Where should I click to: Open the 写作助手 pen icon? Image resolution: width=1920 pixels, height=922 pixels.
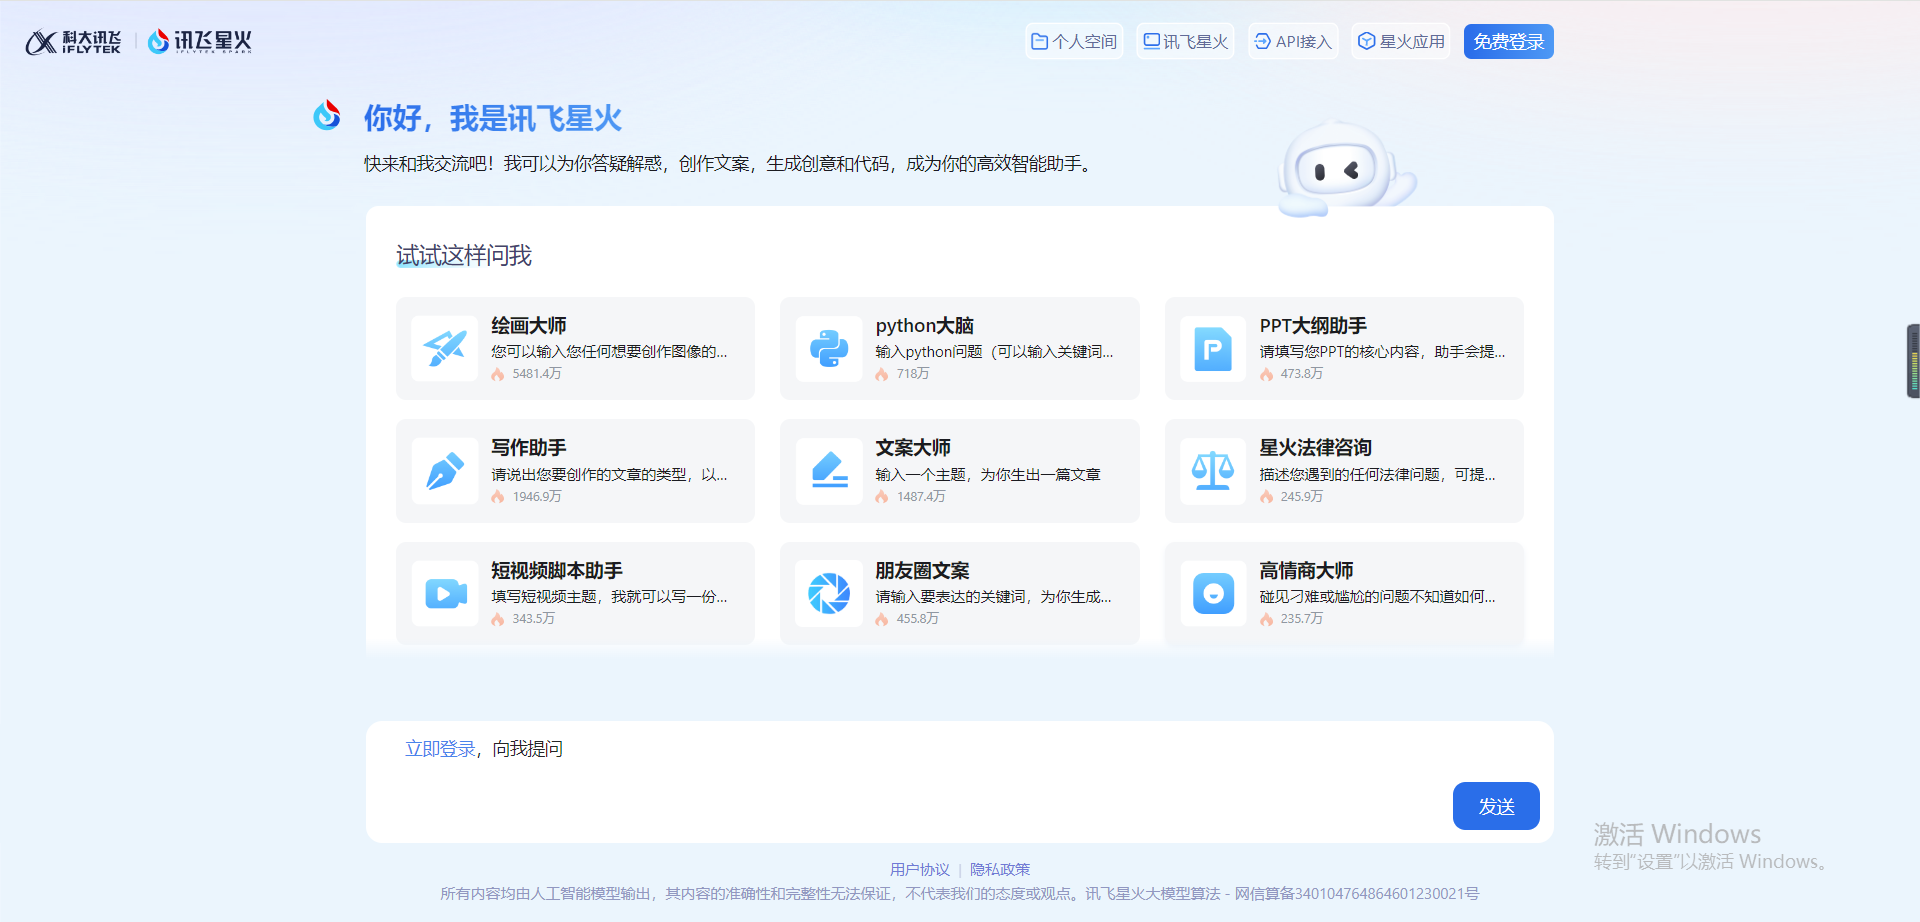[445, 471]
